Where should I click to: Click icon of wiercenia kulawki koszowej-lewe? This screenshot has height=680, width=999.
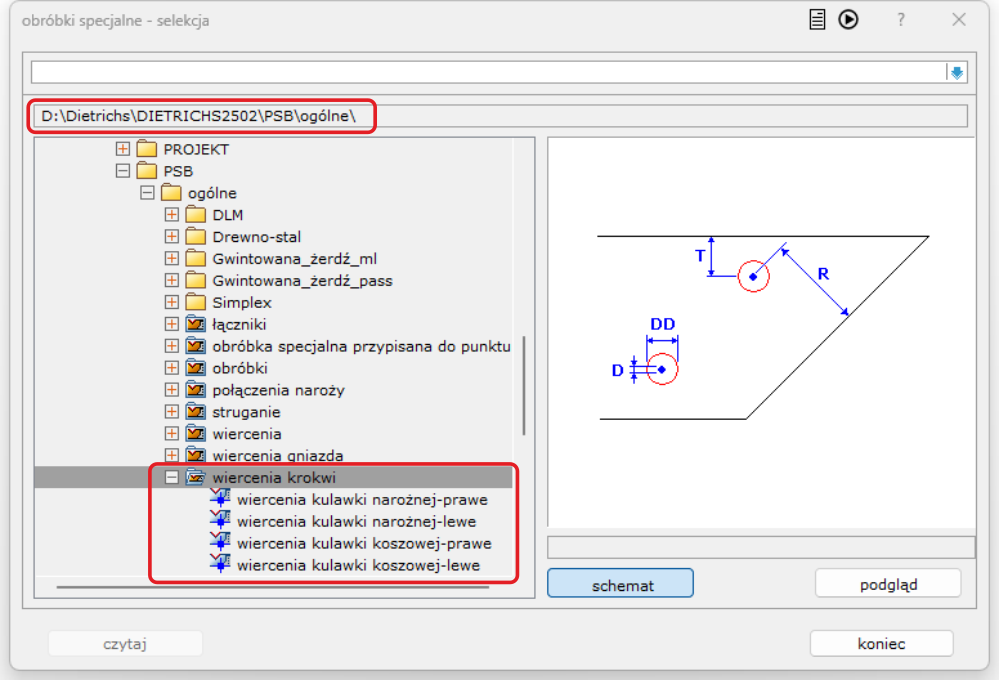click(220, 564)
